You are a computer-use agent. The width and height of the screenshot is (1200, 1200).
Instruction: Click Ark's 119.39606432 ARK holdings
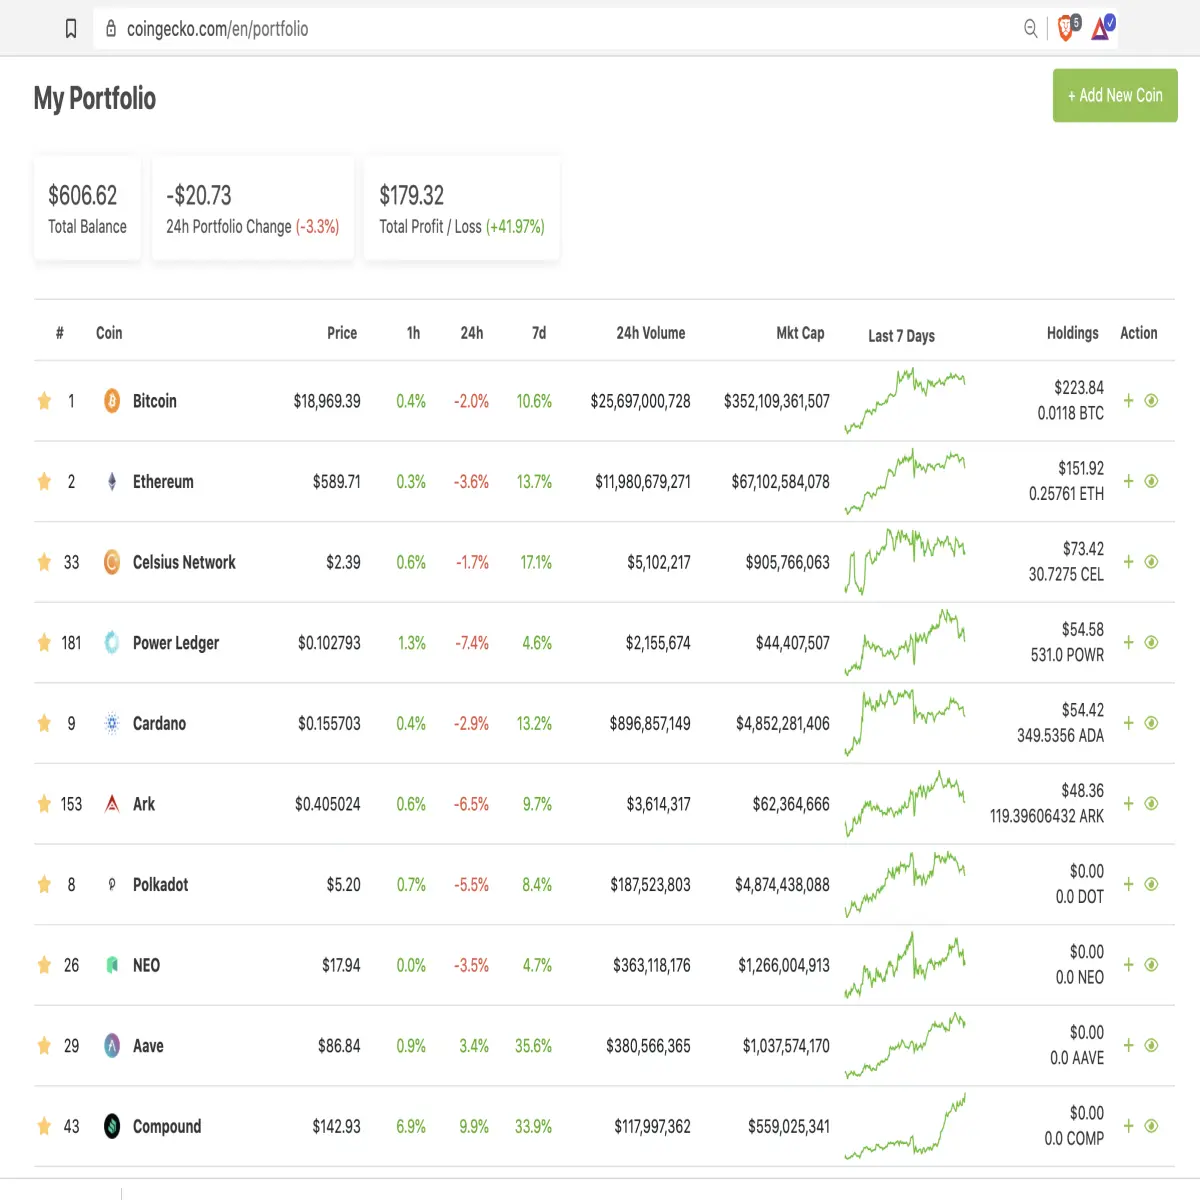(x=1047, y=817)
